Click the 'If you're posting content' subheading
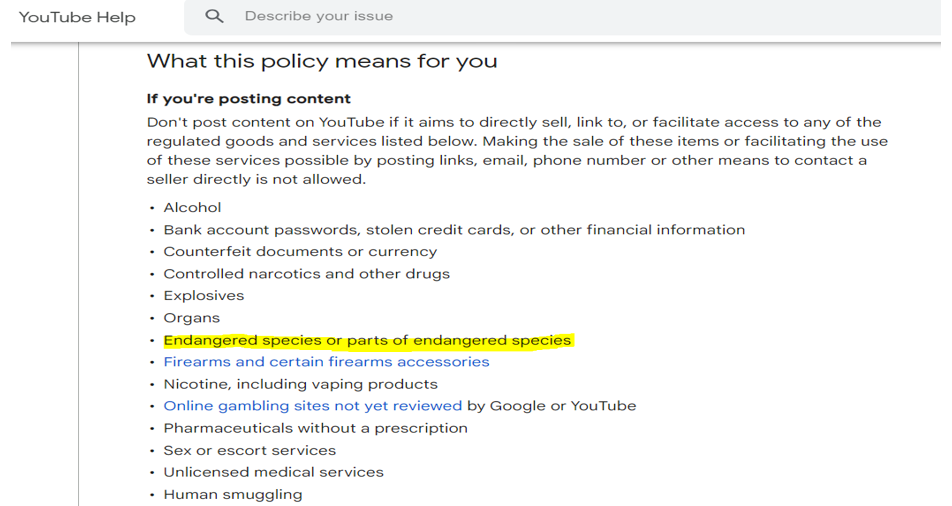This screenshot has width=952, height=506. pyautogui.click(x=249, y=99)
